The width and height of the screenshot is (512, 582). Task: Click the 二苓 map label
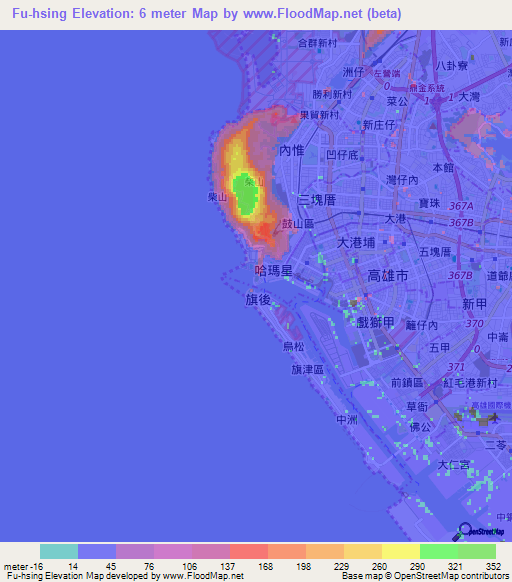coord(496,445)
